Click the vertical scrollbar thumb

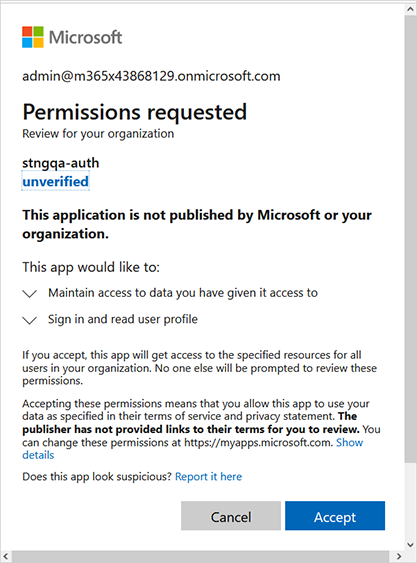pos(411,239)
